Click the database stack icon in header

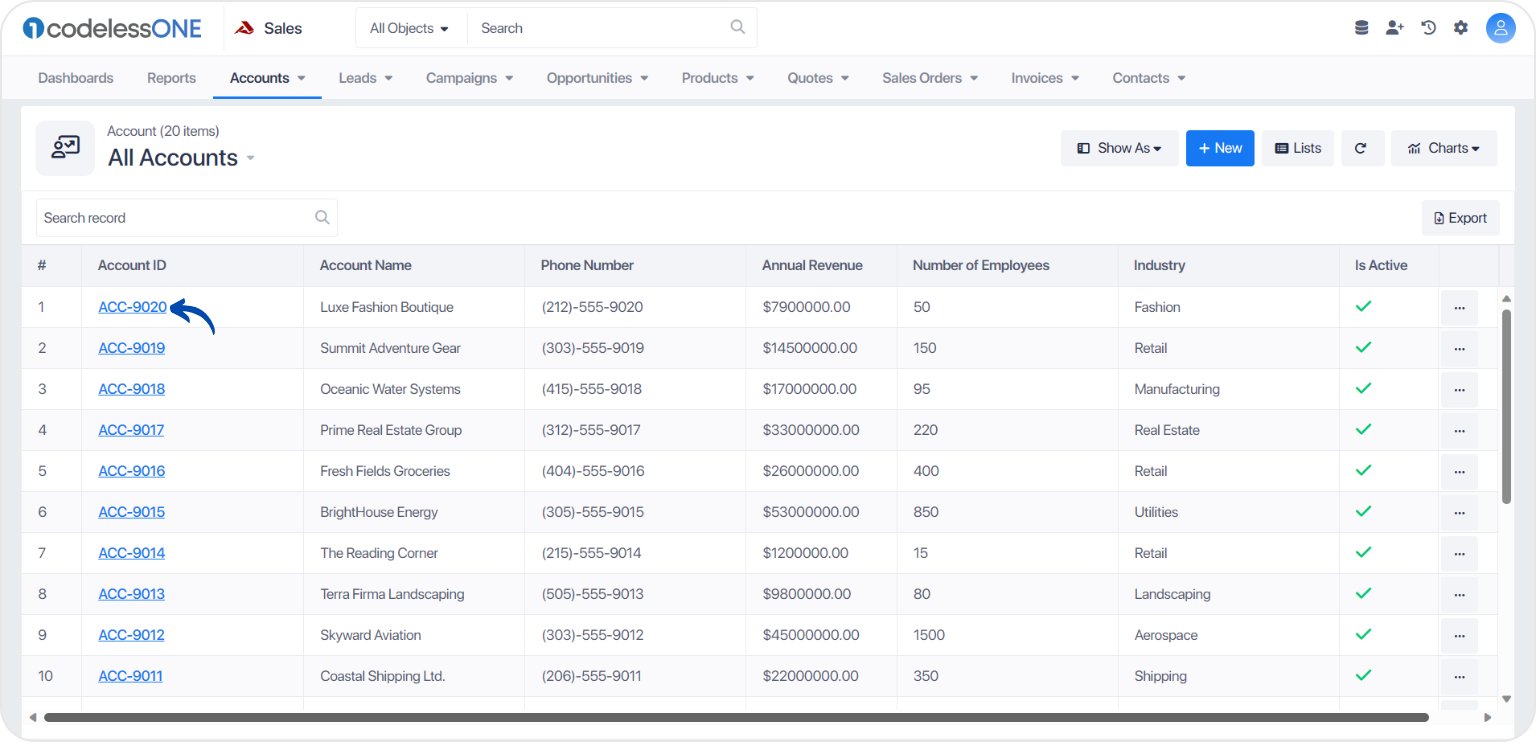(x=1361, y=28)
